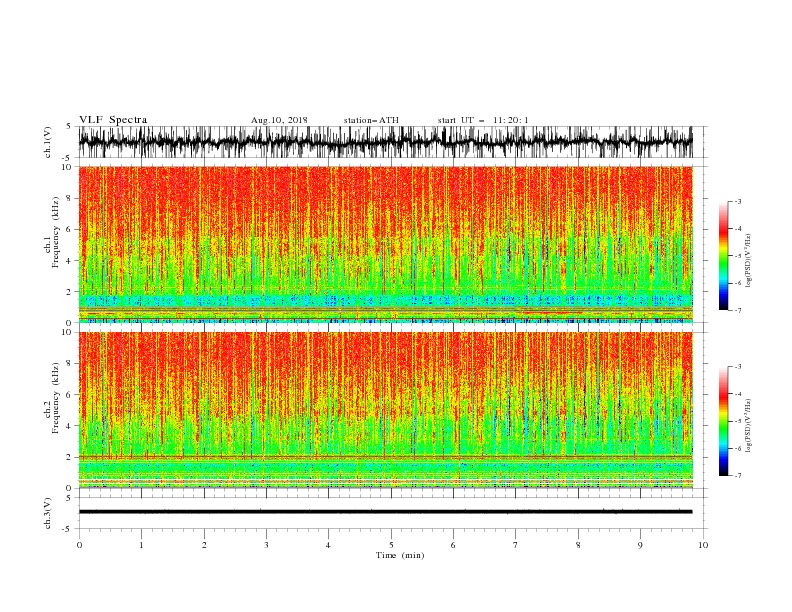Screen dimensions: 792x612
Task: Click the ch.1 Frequency (kHz) axis label
Action: coord(52,232)
